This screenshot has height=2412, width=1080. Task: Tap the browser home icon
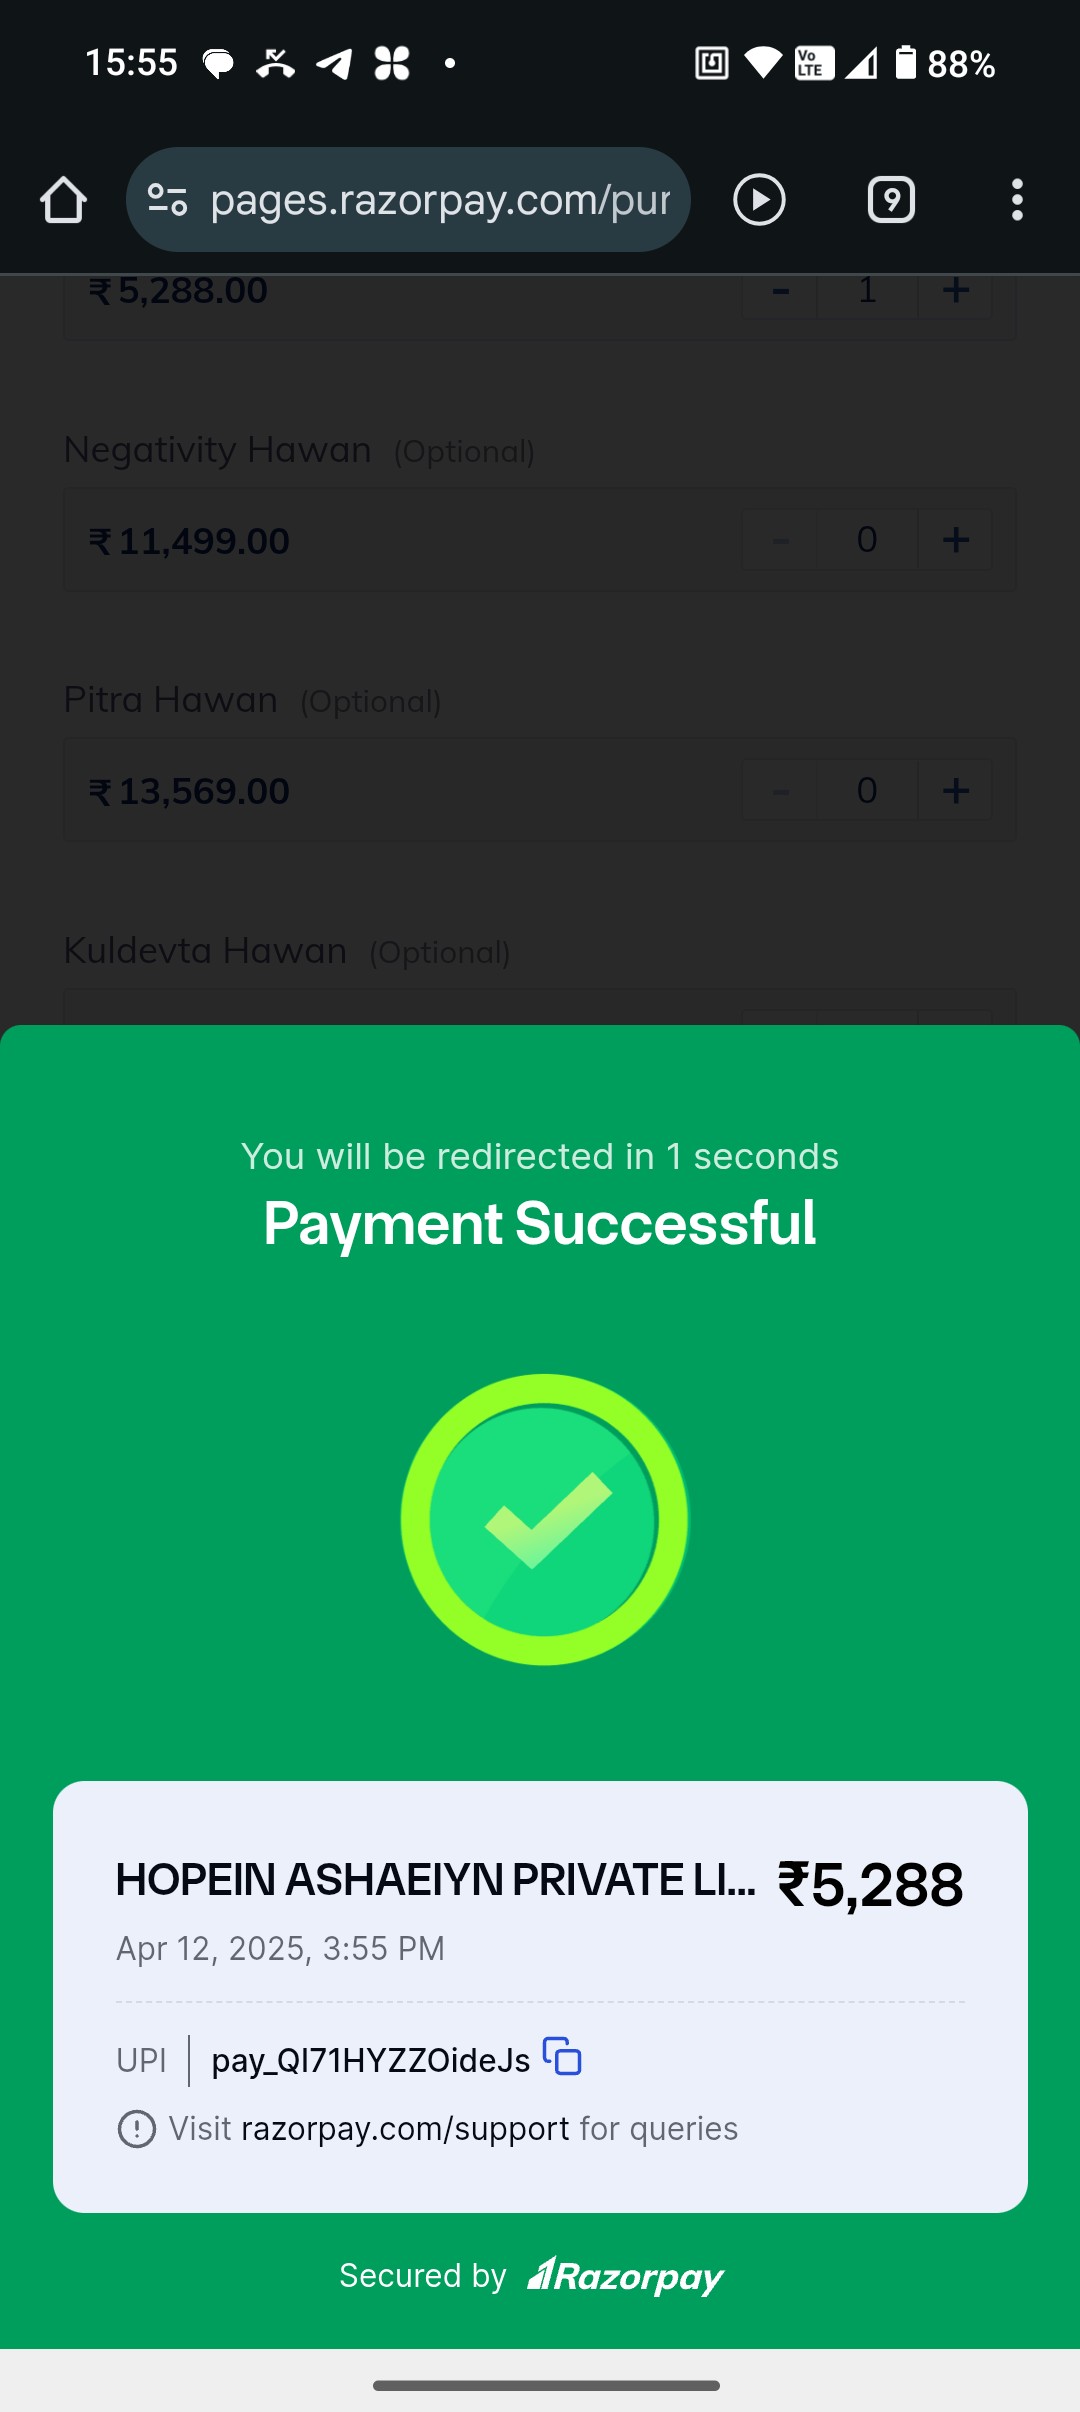click(x=63, y=200)
